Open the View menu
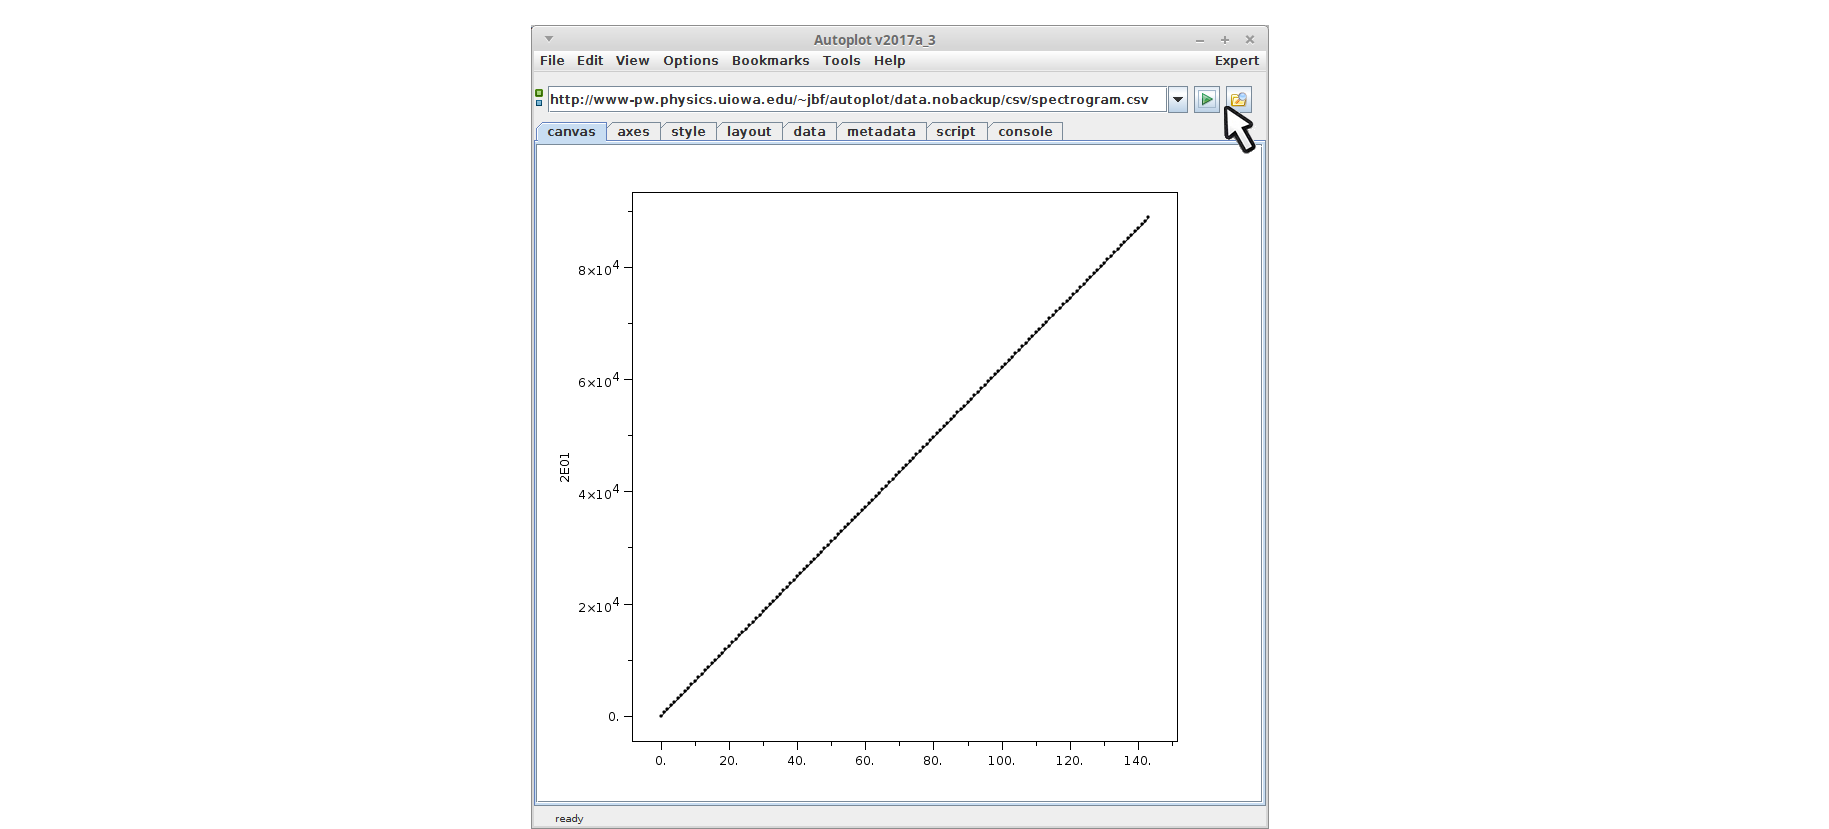The image size is (1829, 829). click(x=632, y=60)
